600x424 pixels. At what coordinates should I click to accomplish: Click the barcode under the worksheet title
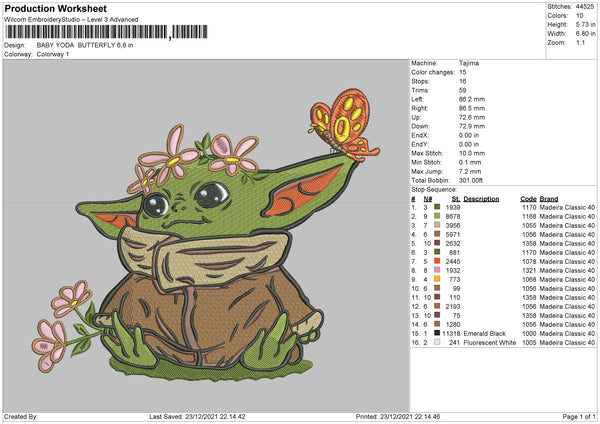click(x=106, y=32)
